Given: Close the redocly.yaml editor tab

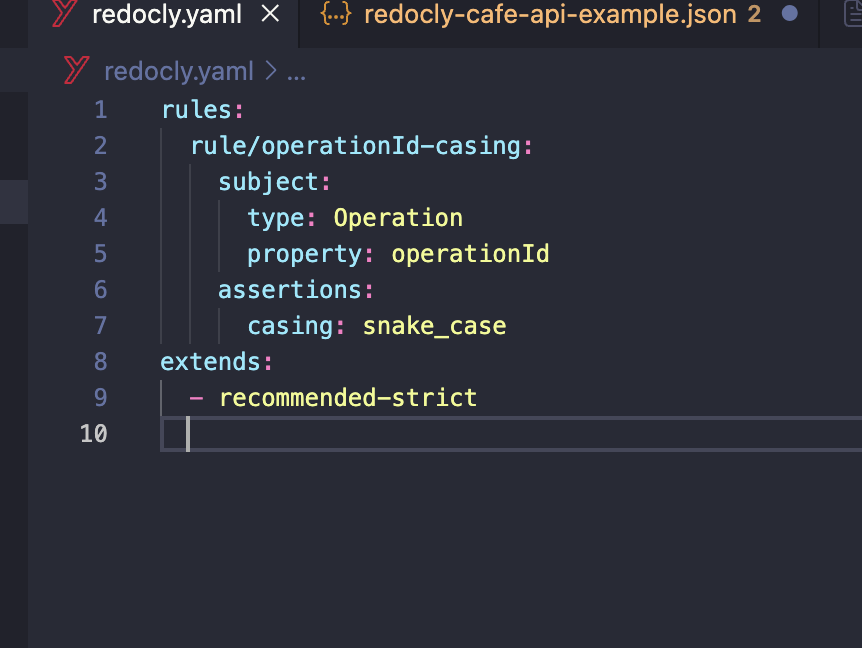Looking at the screenshot, I should click(270, 15).
